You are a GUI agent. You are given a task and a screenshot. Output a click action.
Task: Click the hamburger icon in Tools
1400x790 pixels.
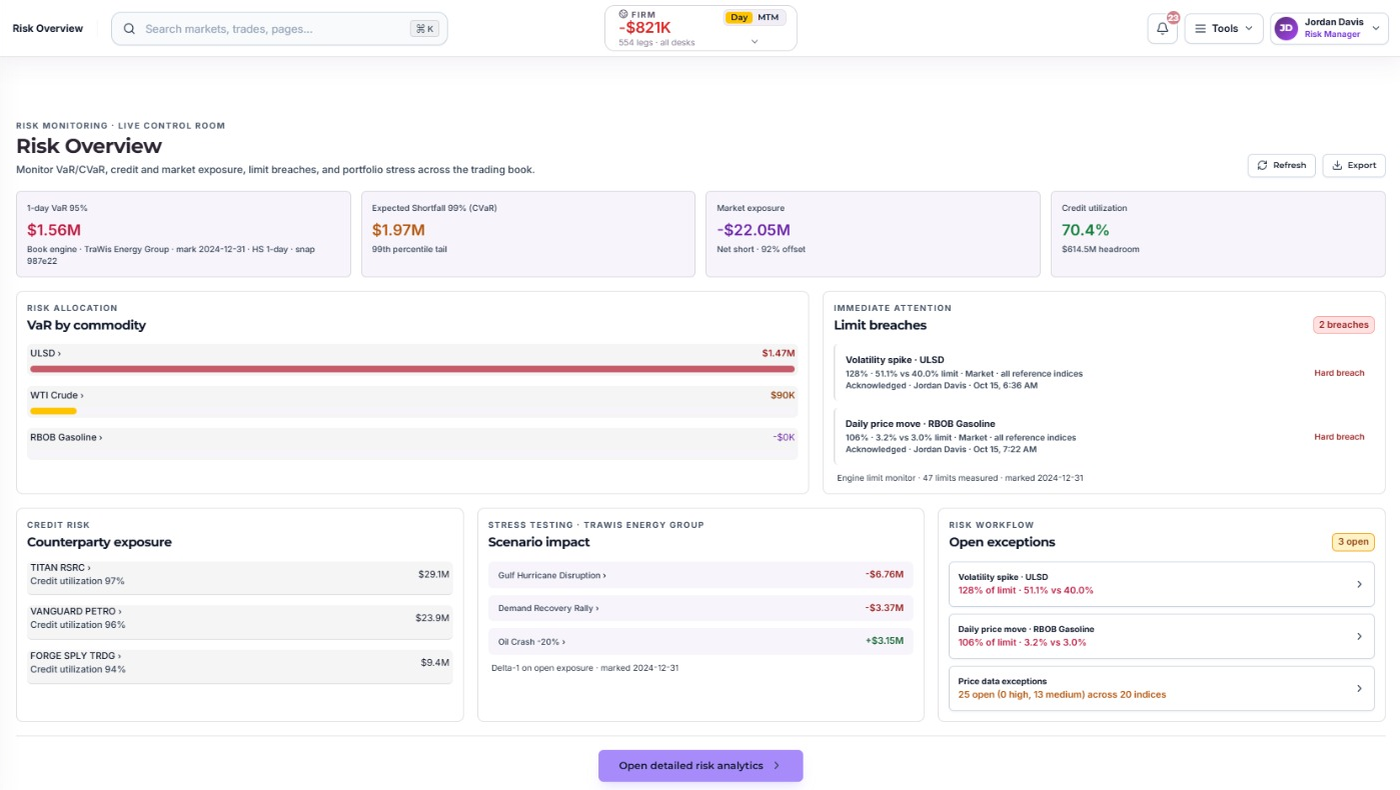pos(1201,29)
